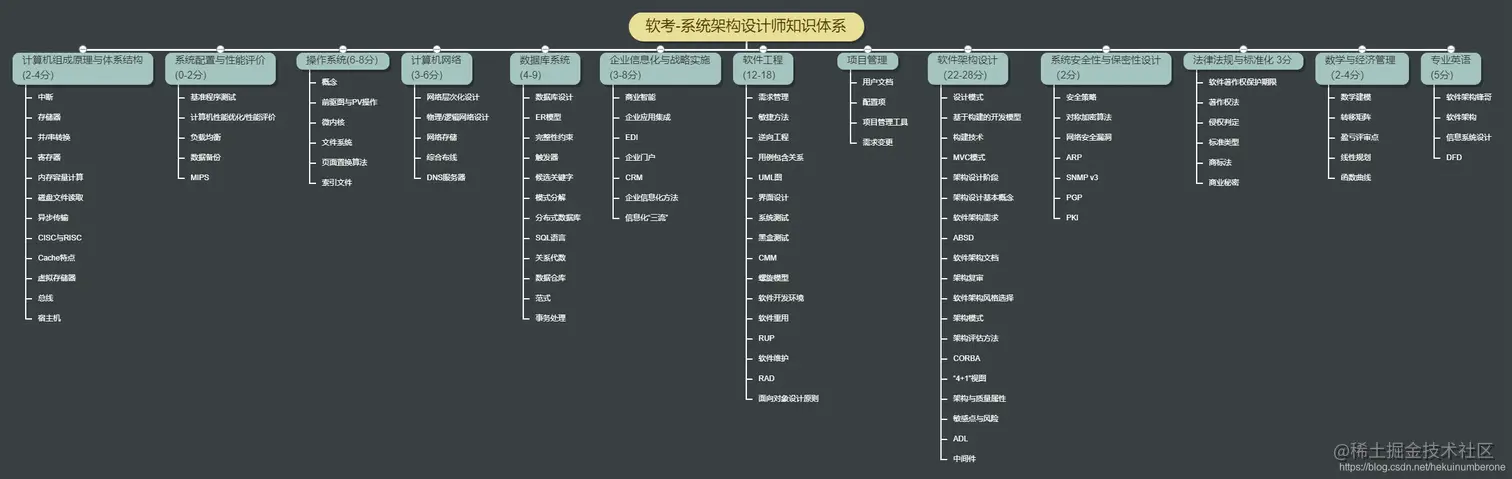Select the 数学与经济管理 (2-4分) node

click(1361, 67)
